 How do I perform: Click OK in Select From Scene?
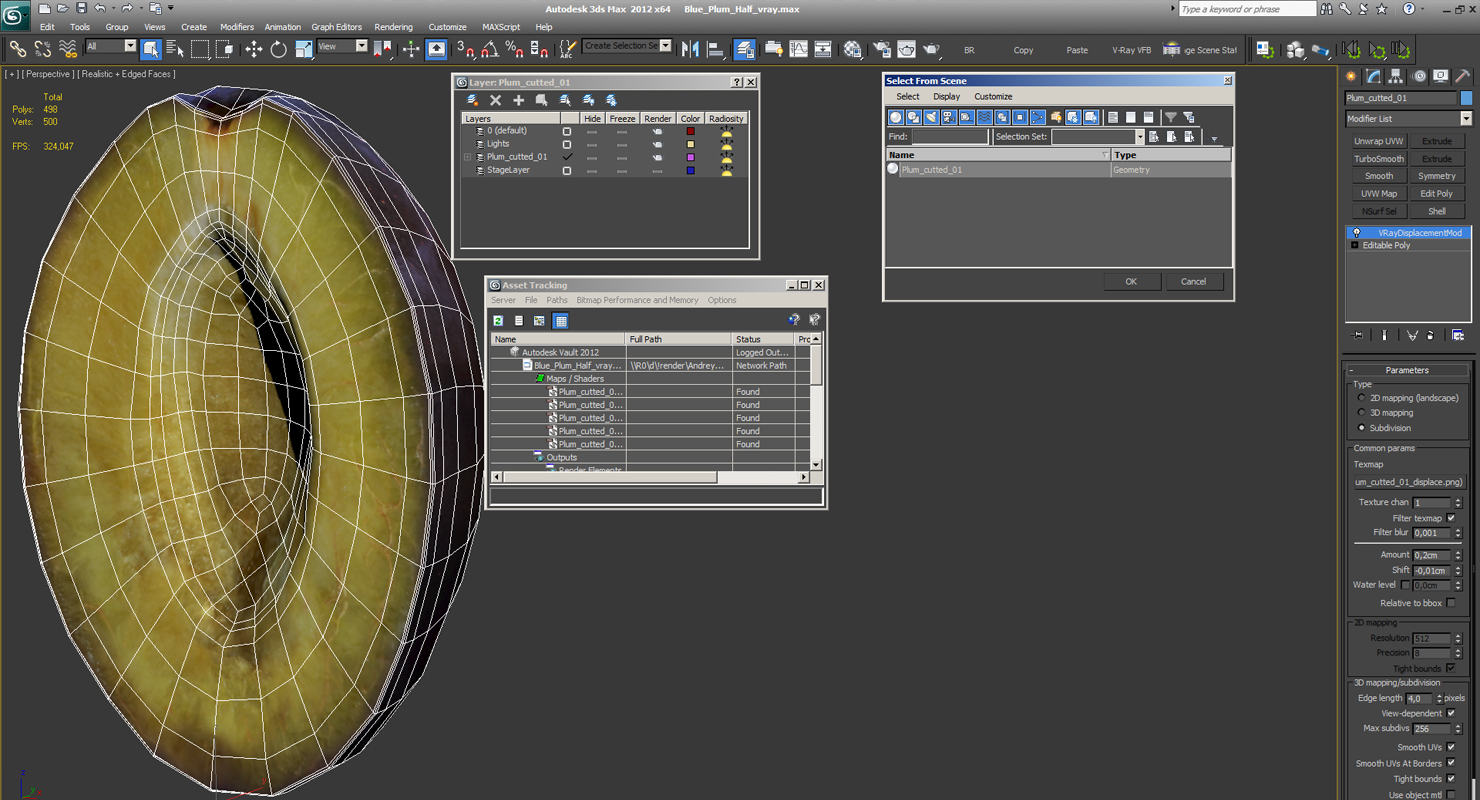[1131, 281]
